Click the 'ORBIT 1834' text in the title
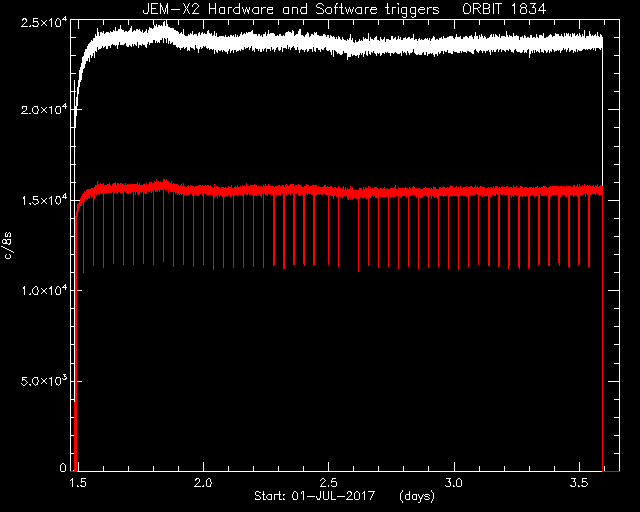This screenshot has height=512, width=640. point(504,9)
